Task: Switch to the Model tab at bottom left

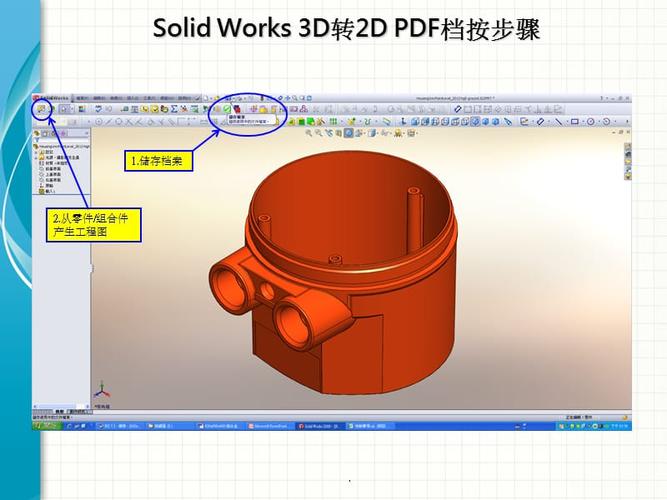Action: pos(59,411)
